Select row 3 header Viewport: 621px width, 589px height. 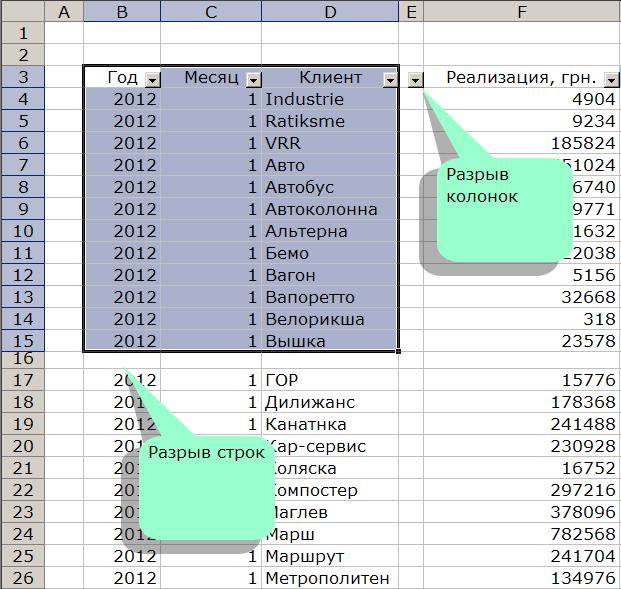pos(22,78)
